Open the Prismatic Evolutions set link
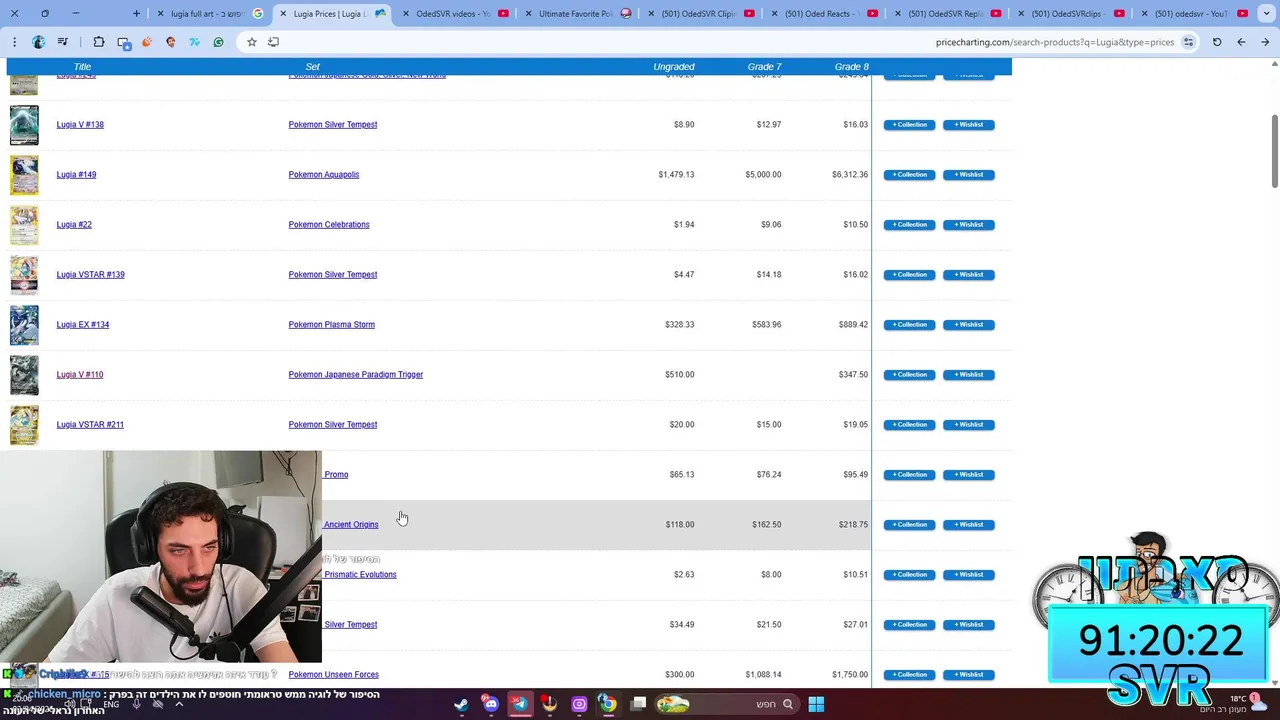This screenshot has height=720, width=1280. coord(360,575)
